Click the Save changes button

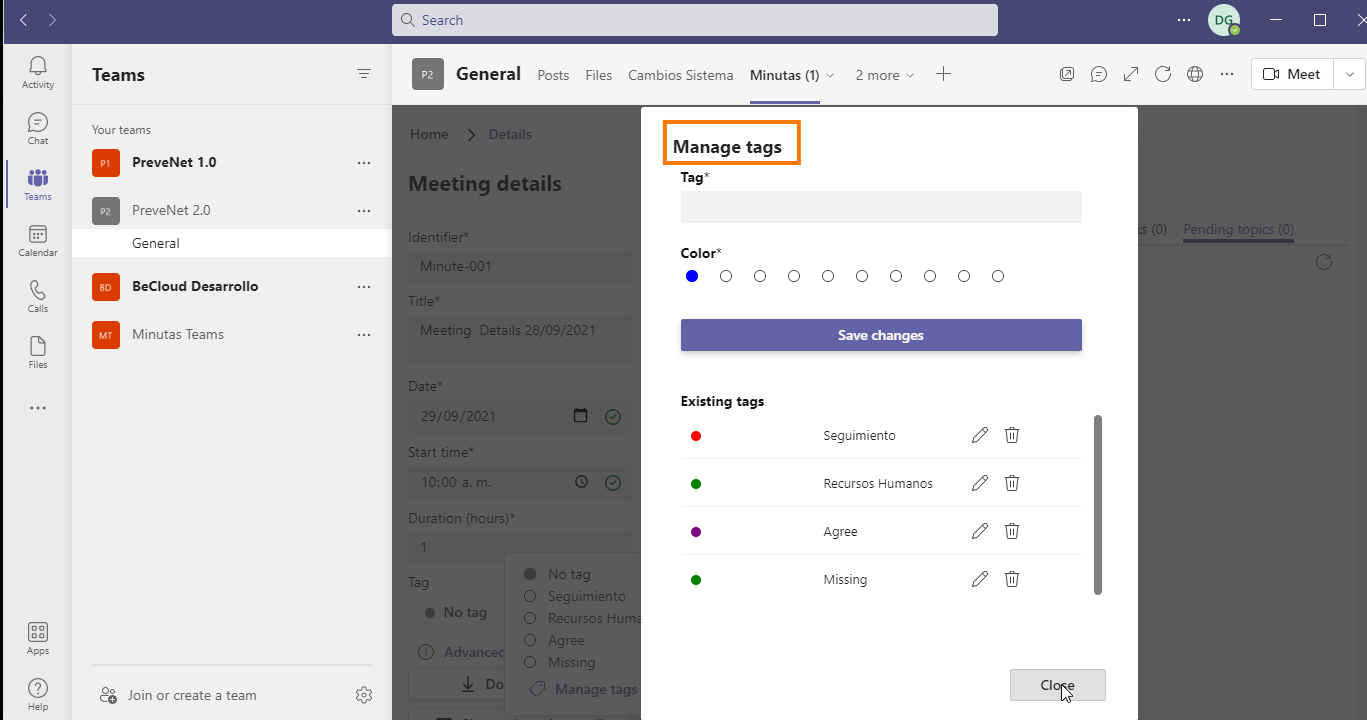[x=881, y=335]
